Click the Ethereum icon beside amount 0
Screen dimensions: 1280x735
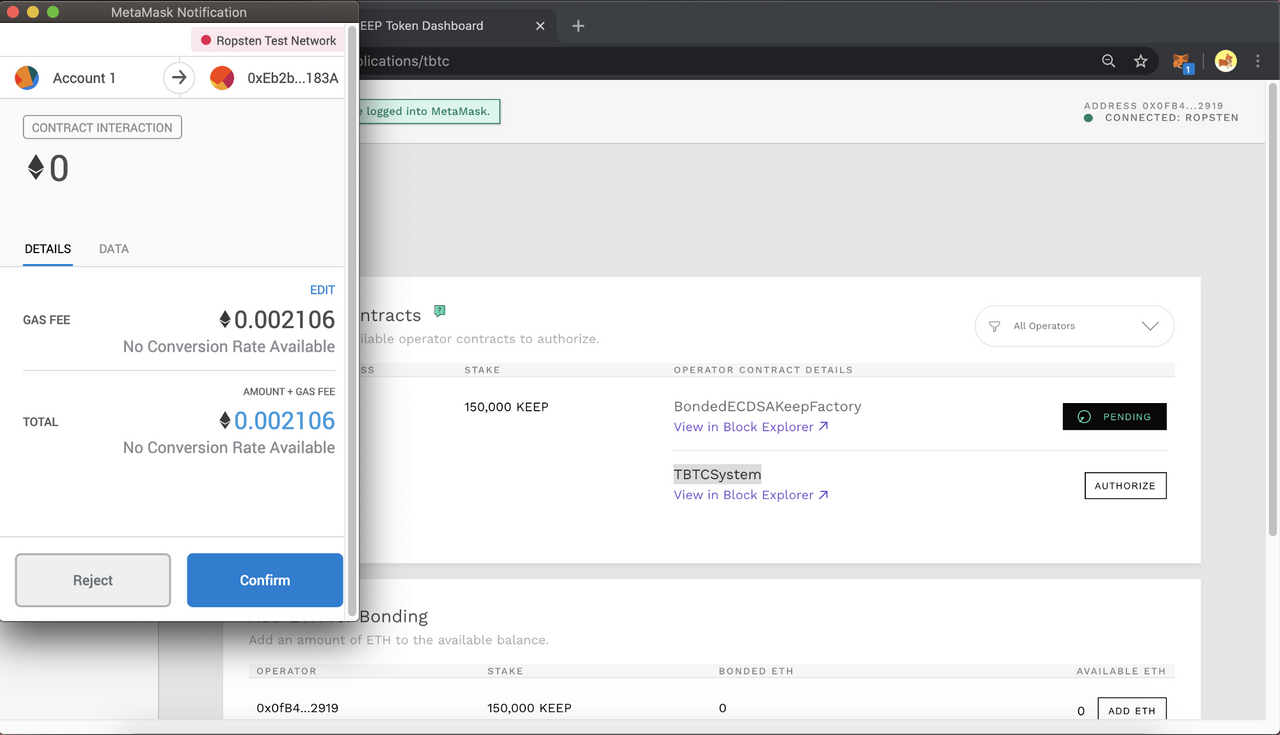[x=36, y=168]
